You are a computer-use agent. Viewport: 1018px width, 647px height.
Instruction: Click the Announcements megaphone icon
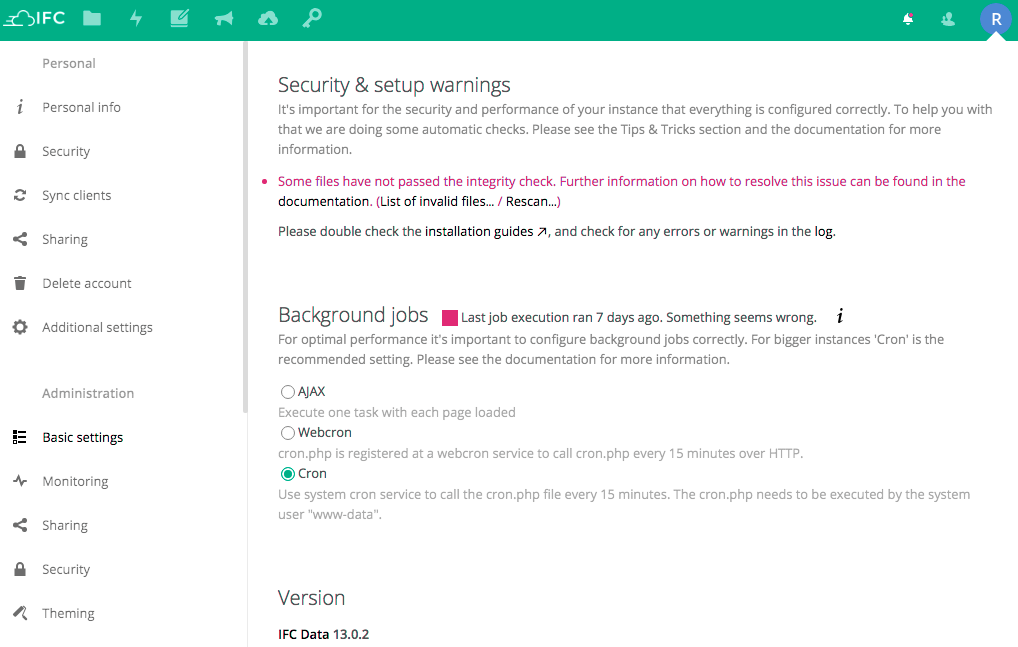[x=224, y=18]
